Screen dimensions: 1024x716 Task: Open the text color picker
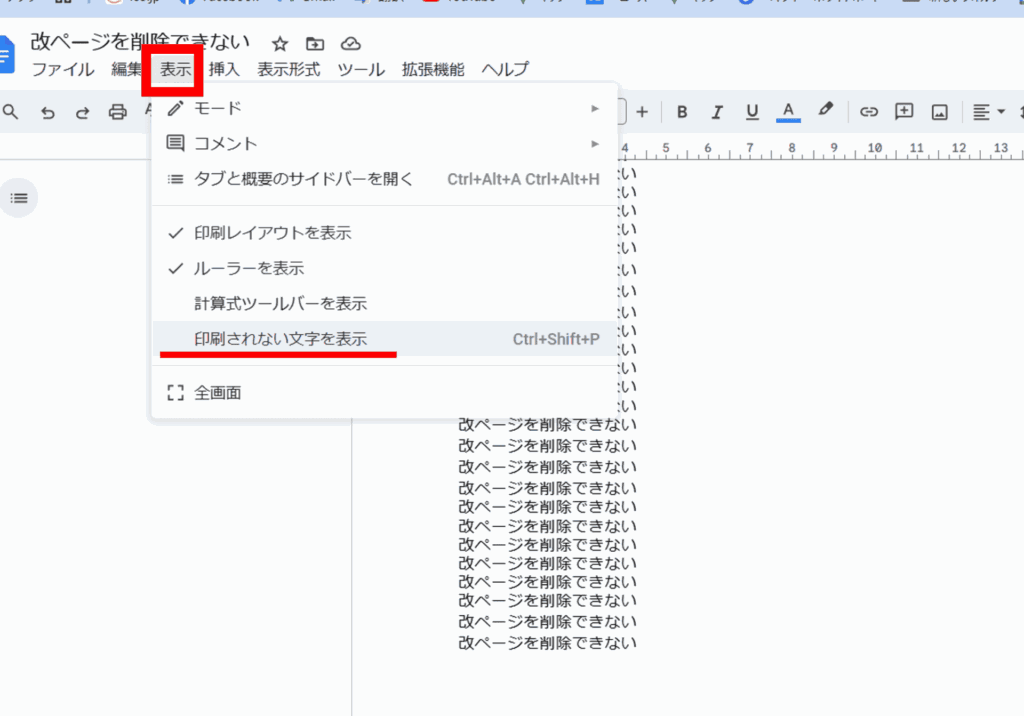pos(788,112)
